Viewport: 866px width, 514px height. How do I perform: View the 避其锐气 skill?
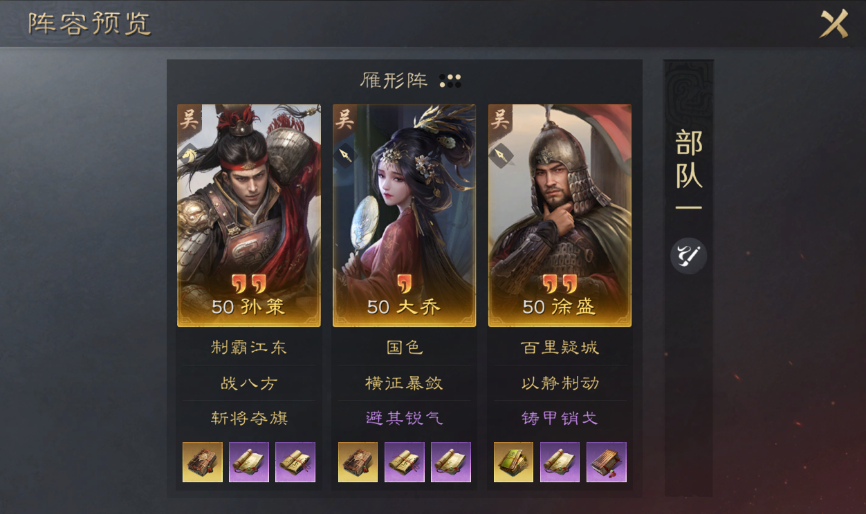(404, 418)
